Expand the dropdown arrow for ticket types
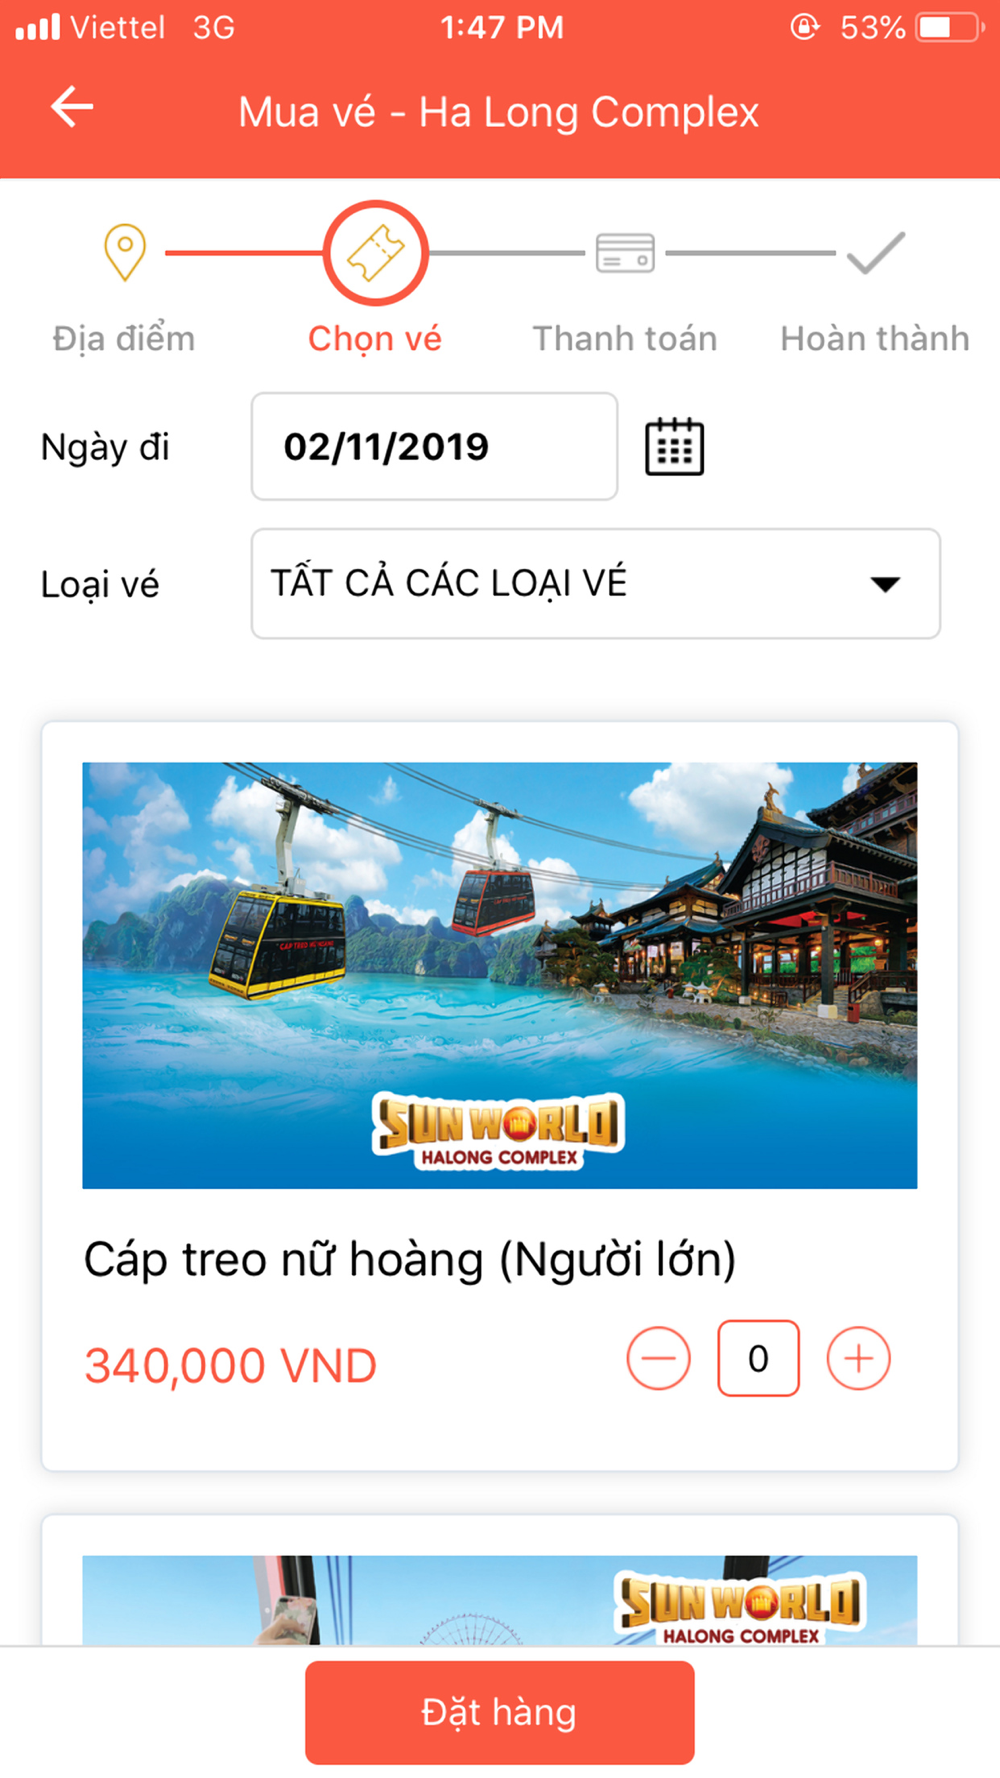Viewport: 1000px width, 1778px height. 885,584
